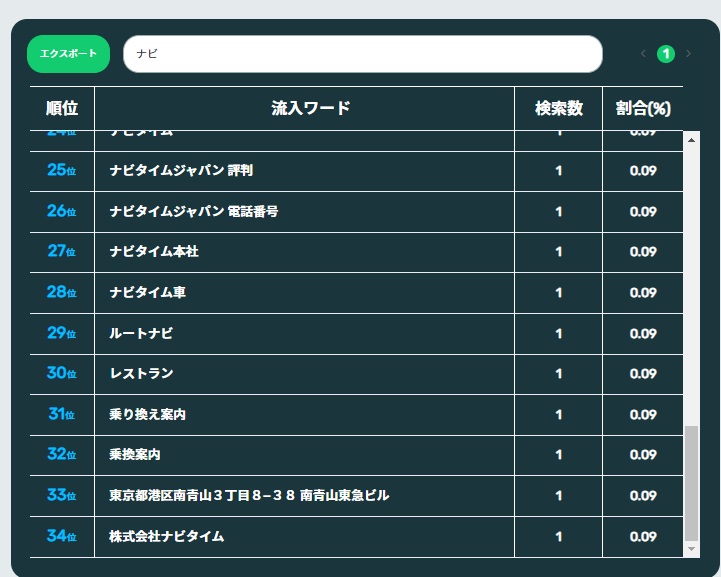
Task: Click search count for レストラン row
Action: pyautogui.click(x=559, y=373)
